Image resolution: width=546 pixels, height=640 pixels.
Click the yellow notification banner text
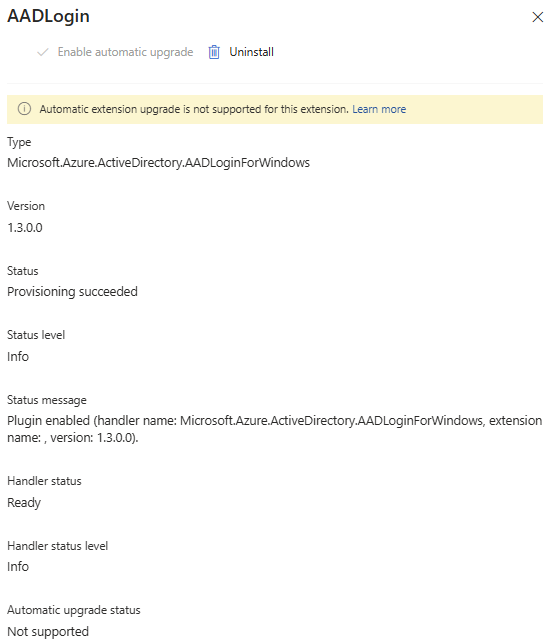point(194,109)
